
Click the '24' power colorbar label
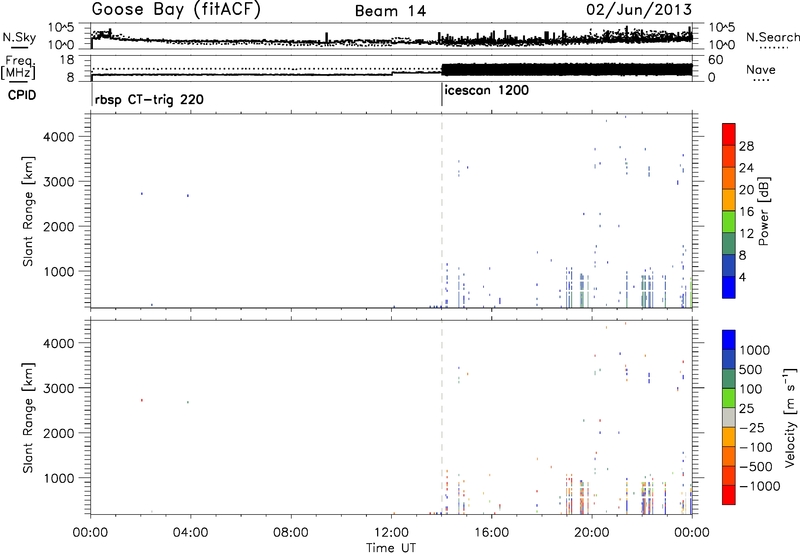[x=746, y=168]
